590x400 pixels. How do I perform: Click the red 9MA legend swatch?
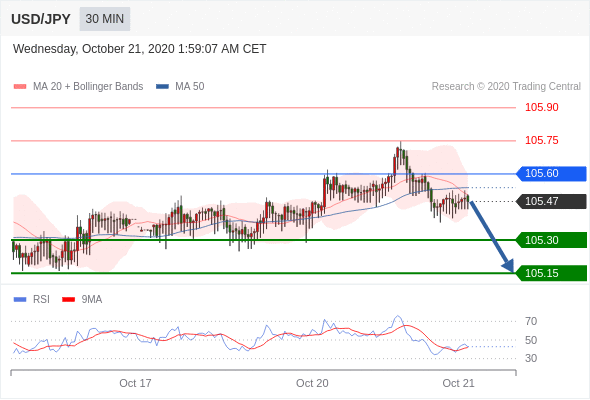point(68,300)
